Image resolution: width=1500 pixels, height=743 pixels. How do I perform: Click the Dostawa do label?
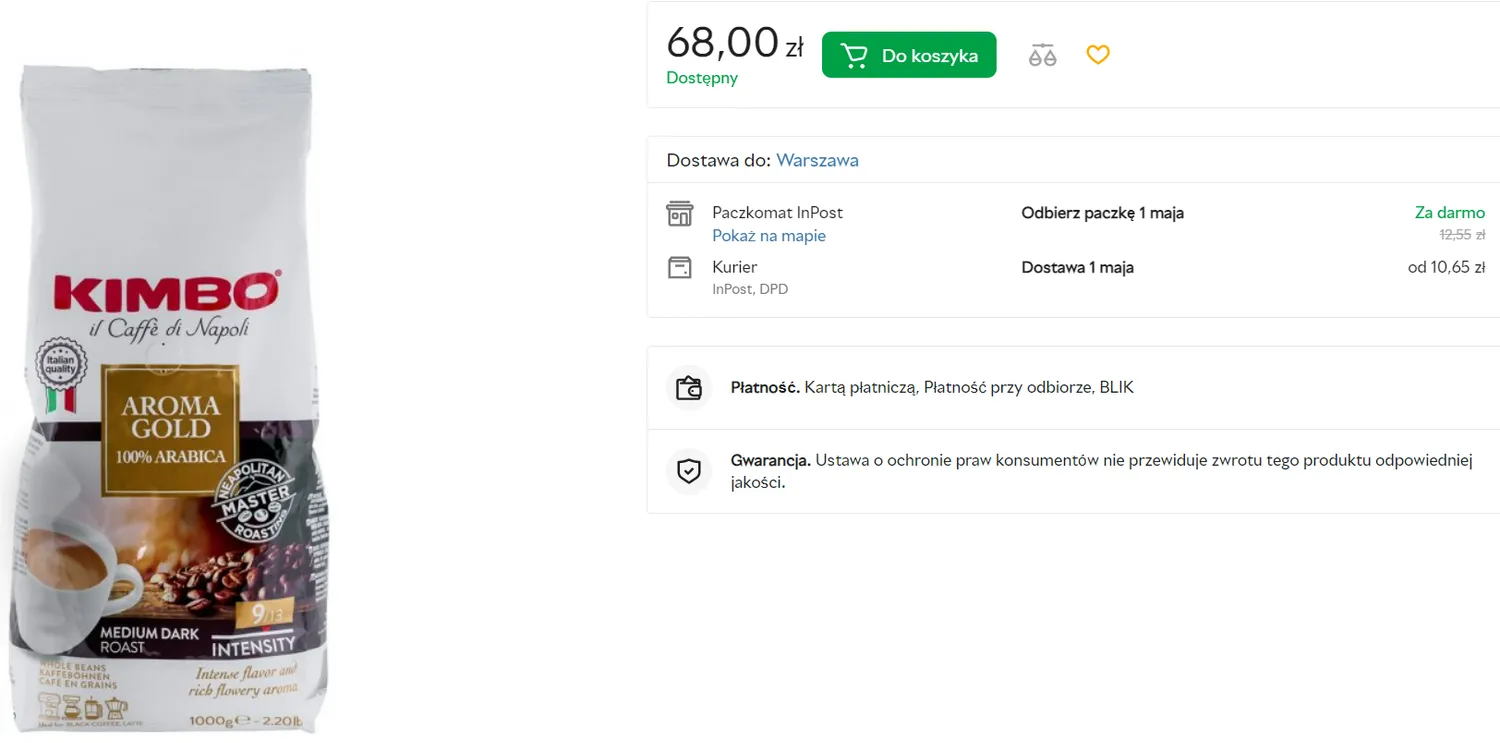[x=719, y=160]
